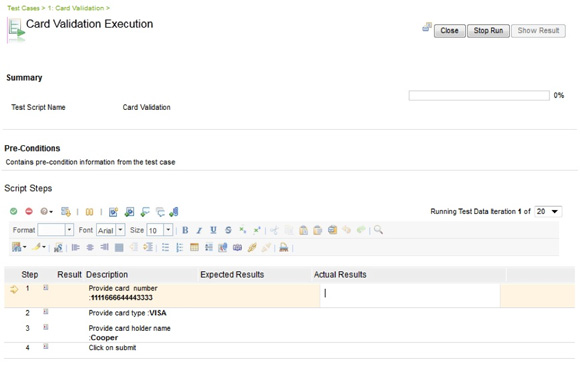Toggle italic formatting
The image size is (580, 372).
(x=199, y=230)
